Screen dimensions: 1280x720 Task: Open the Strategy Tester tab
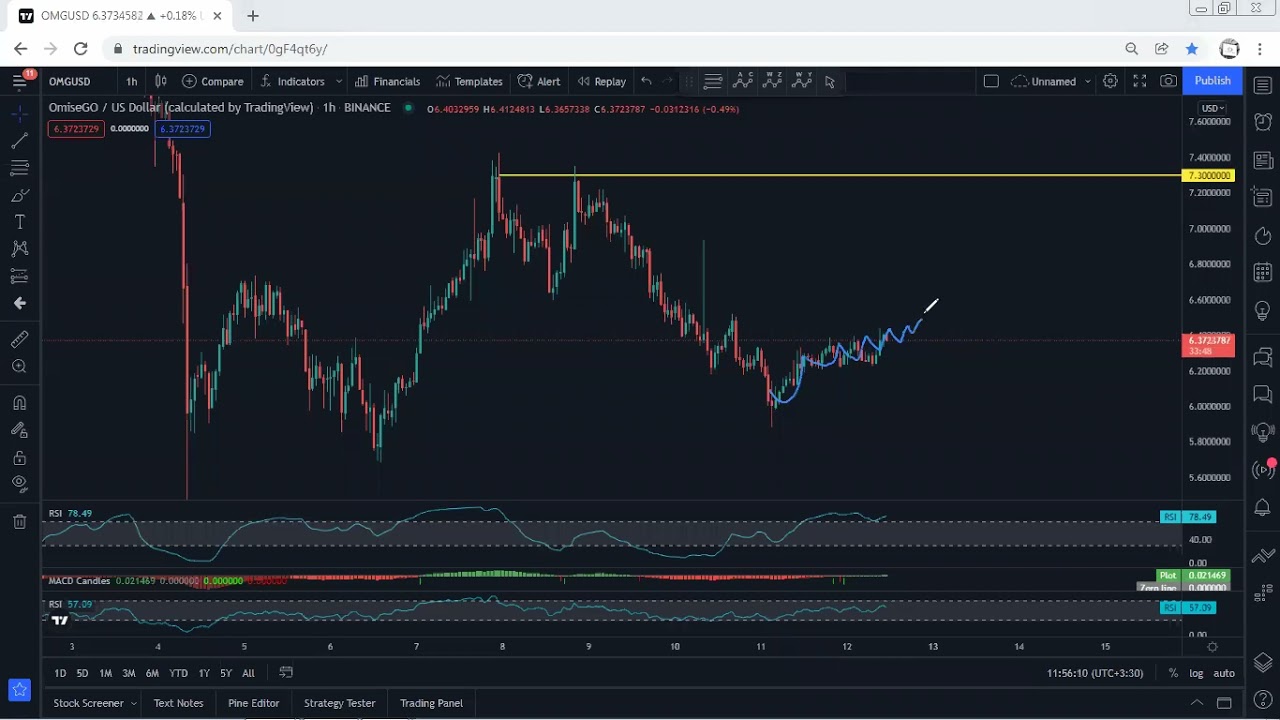point(339,703)
